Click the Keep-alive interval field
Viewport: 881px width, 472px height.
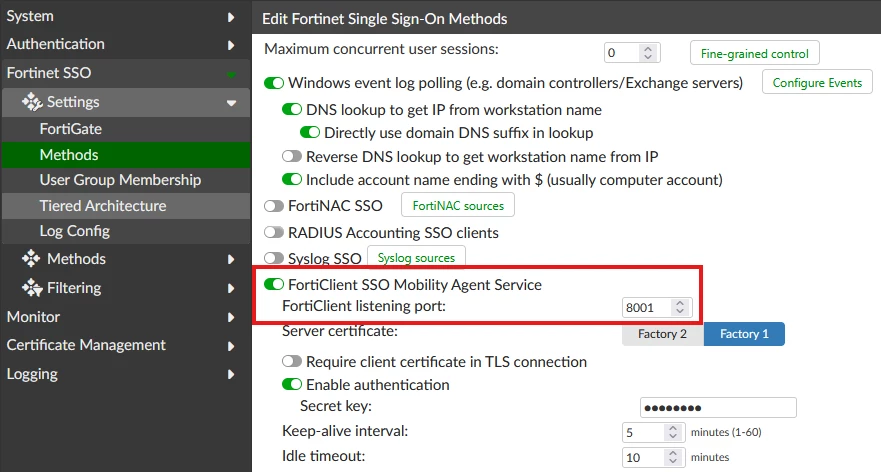tap(653, 432)
